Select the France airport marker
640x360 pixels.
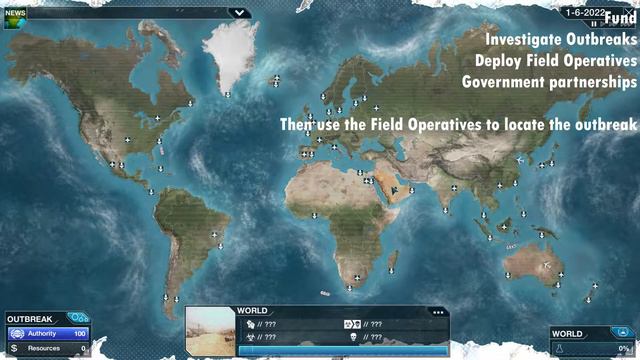tap(320, 140)
